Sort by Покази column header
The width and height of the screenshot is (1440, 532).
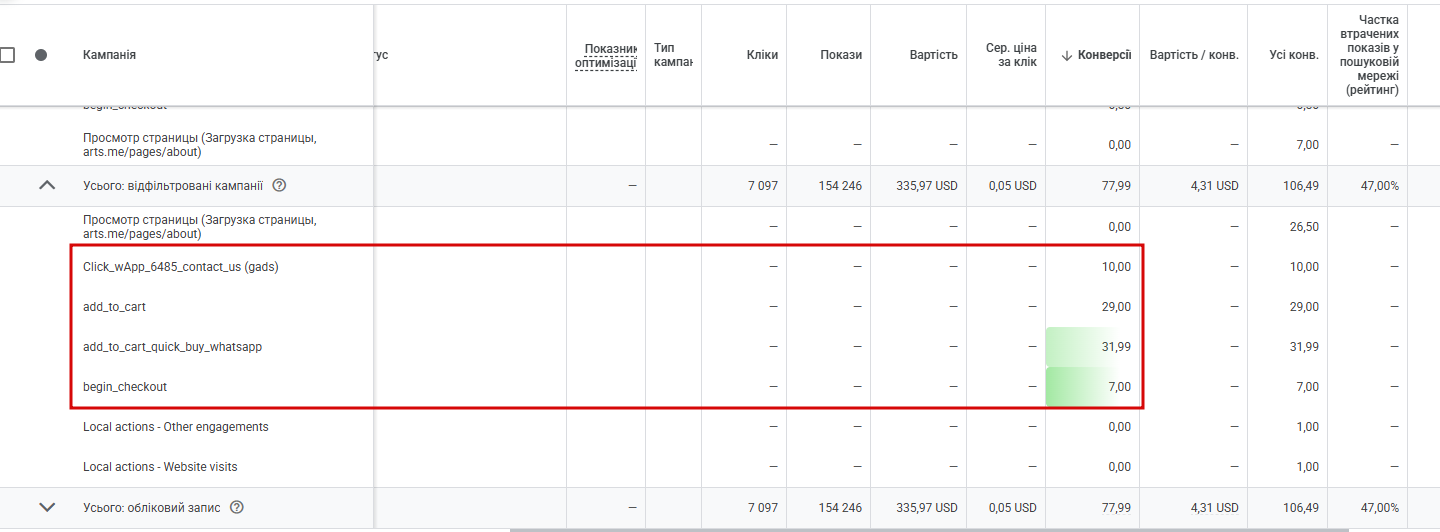[841, 55]
